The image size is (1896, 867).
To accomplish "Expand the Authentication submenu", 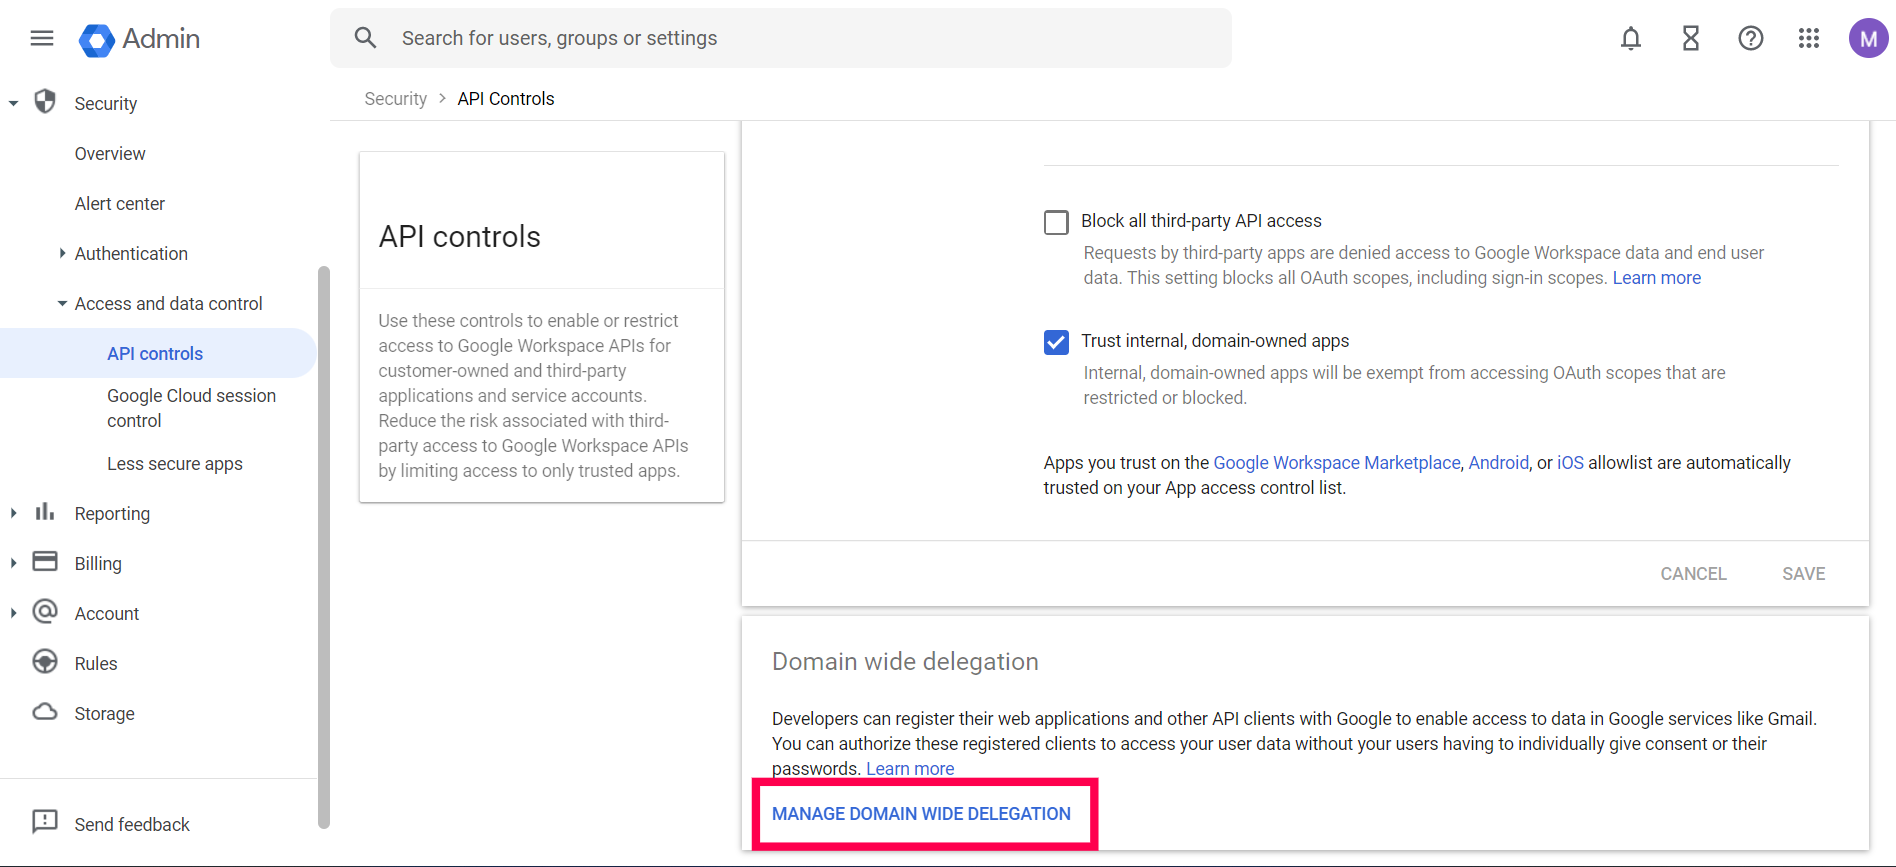I will (62, 254).
